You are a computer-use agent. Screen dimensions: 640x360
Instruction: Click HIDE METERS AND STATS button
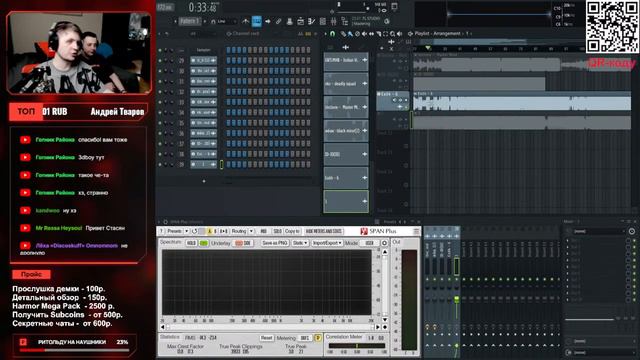(324, 231)
